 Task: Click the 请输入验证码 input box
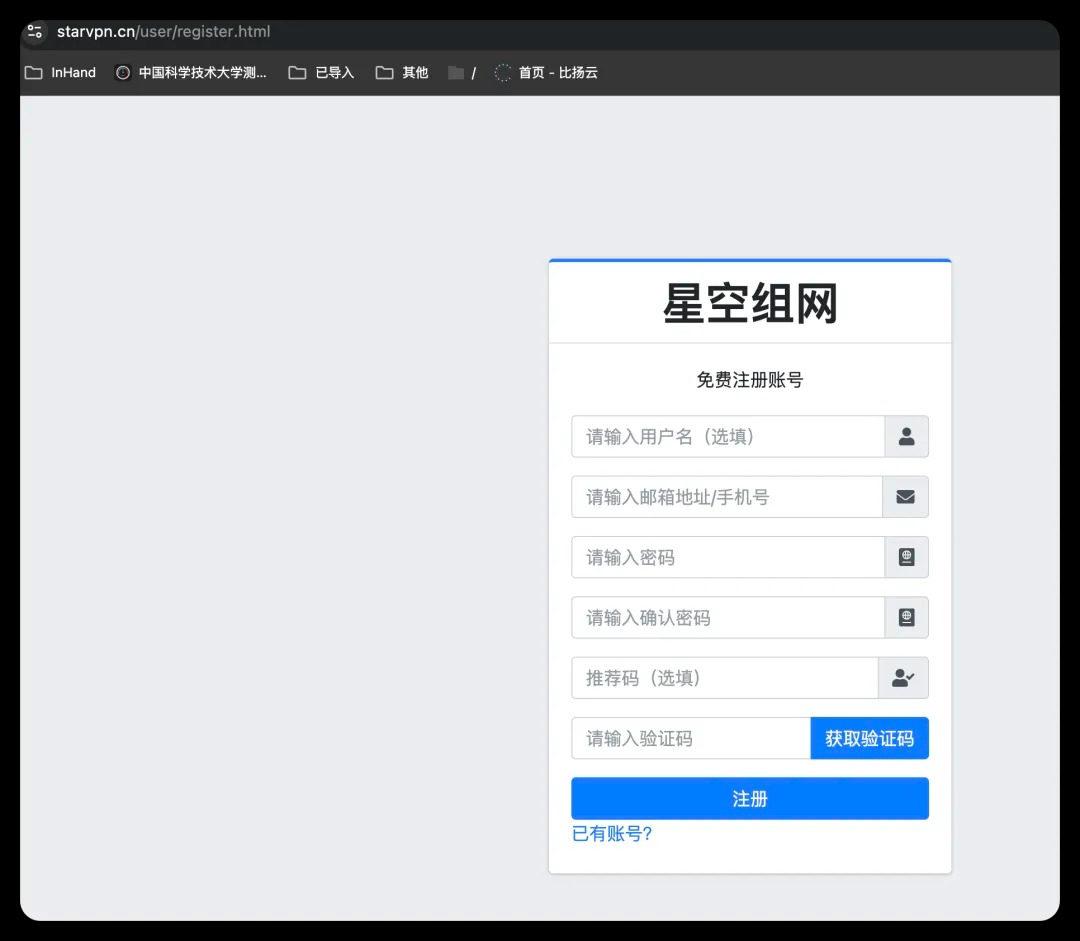690,739
